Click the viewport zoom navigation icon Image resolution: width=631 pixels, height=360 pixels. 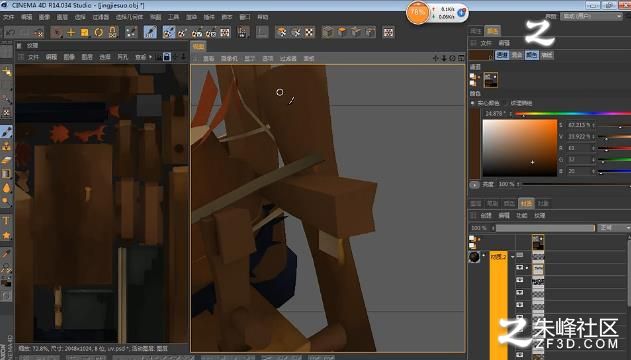pos(444,58)
